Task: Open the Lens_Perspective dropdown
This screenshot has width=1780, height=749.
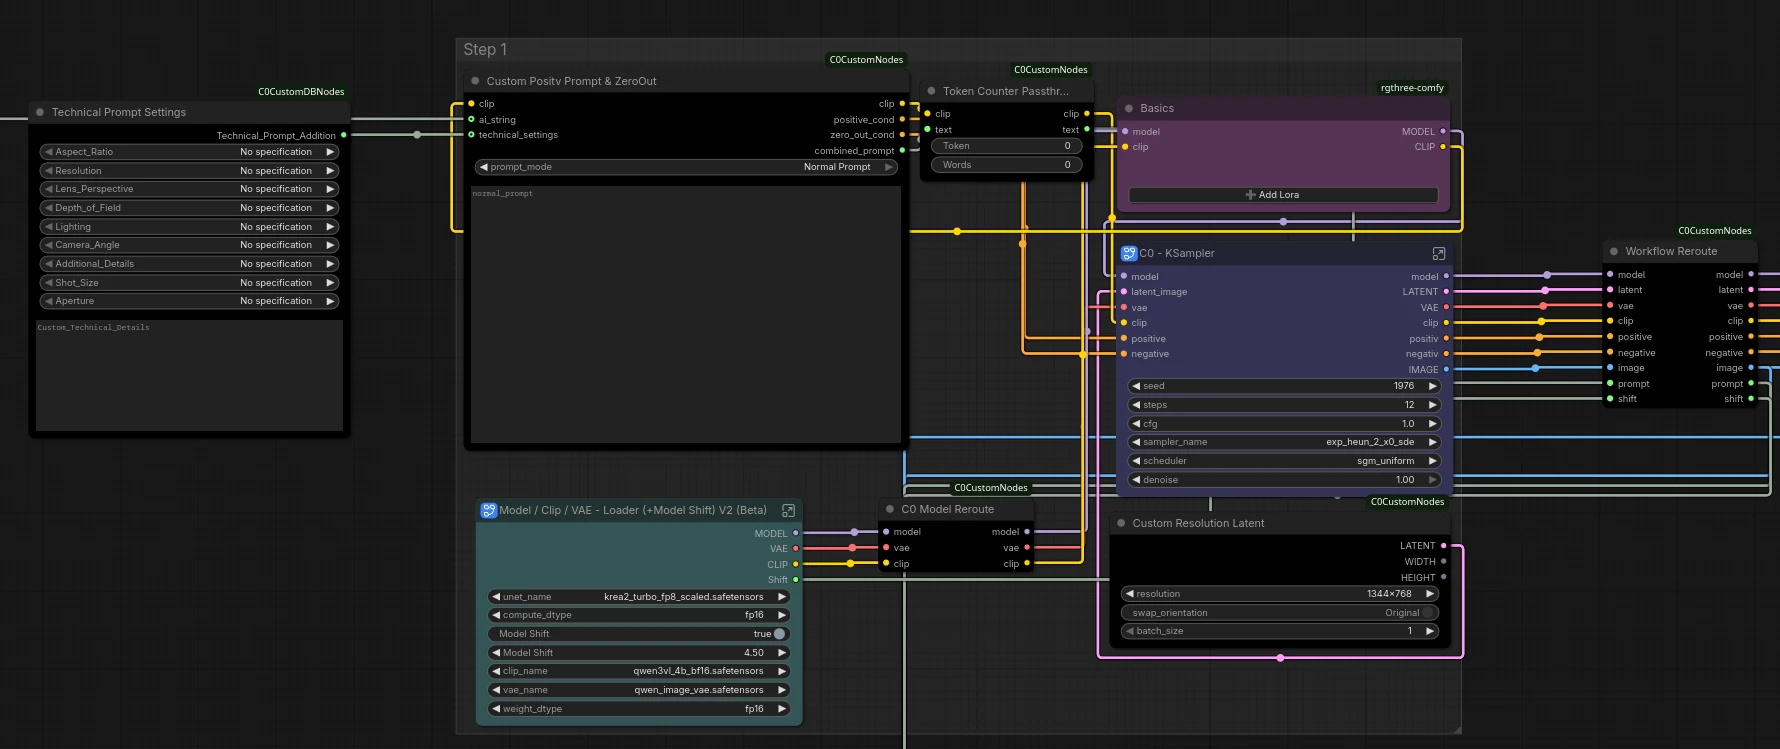Action: tap(189, 189)
